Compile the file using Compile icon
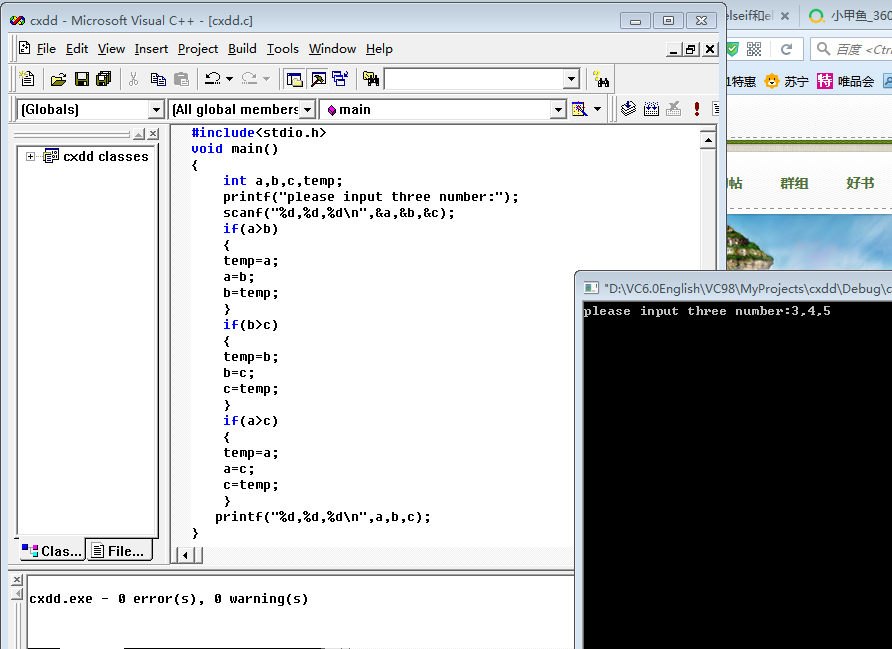Viewport: 892px width, 649px height. tap(628, 109)
